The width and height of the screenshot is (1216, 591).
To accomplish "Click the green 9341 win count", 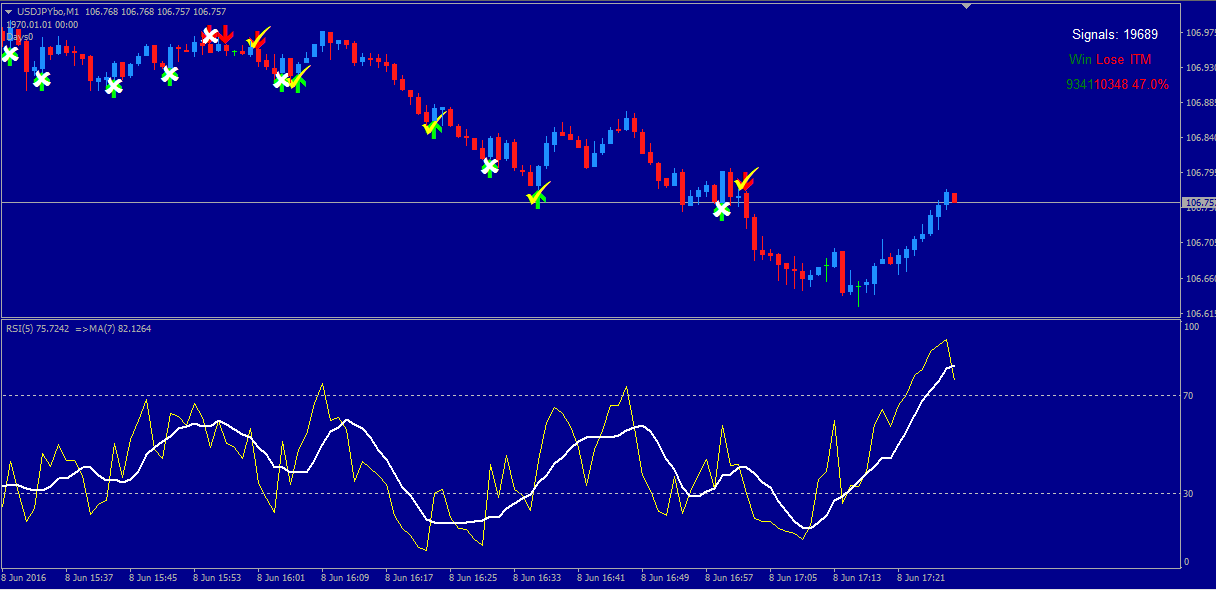I will [1080, 85].
